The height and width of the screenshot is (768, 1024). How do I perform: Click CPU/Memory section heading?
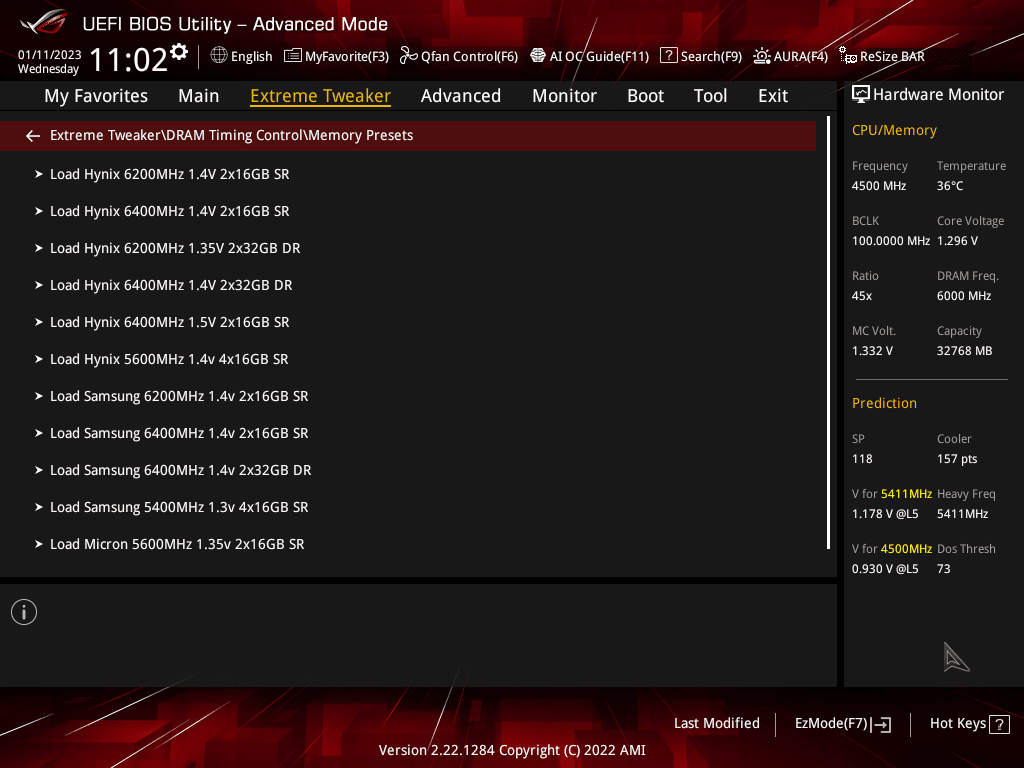pos(894,131)
